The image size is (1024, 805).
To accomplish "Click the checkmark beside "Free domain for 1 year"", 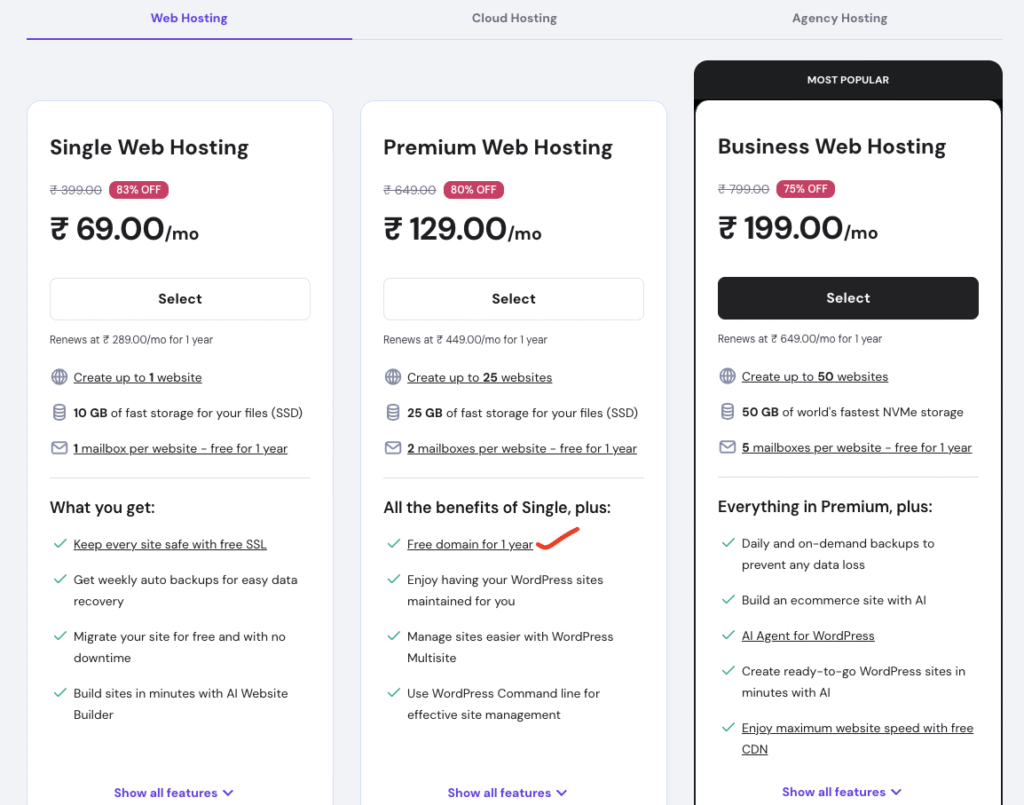I will (x=393, y=544).
